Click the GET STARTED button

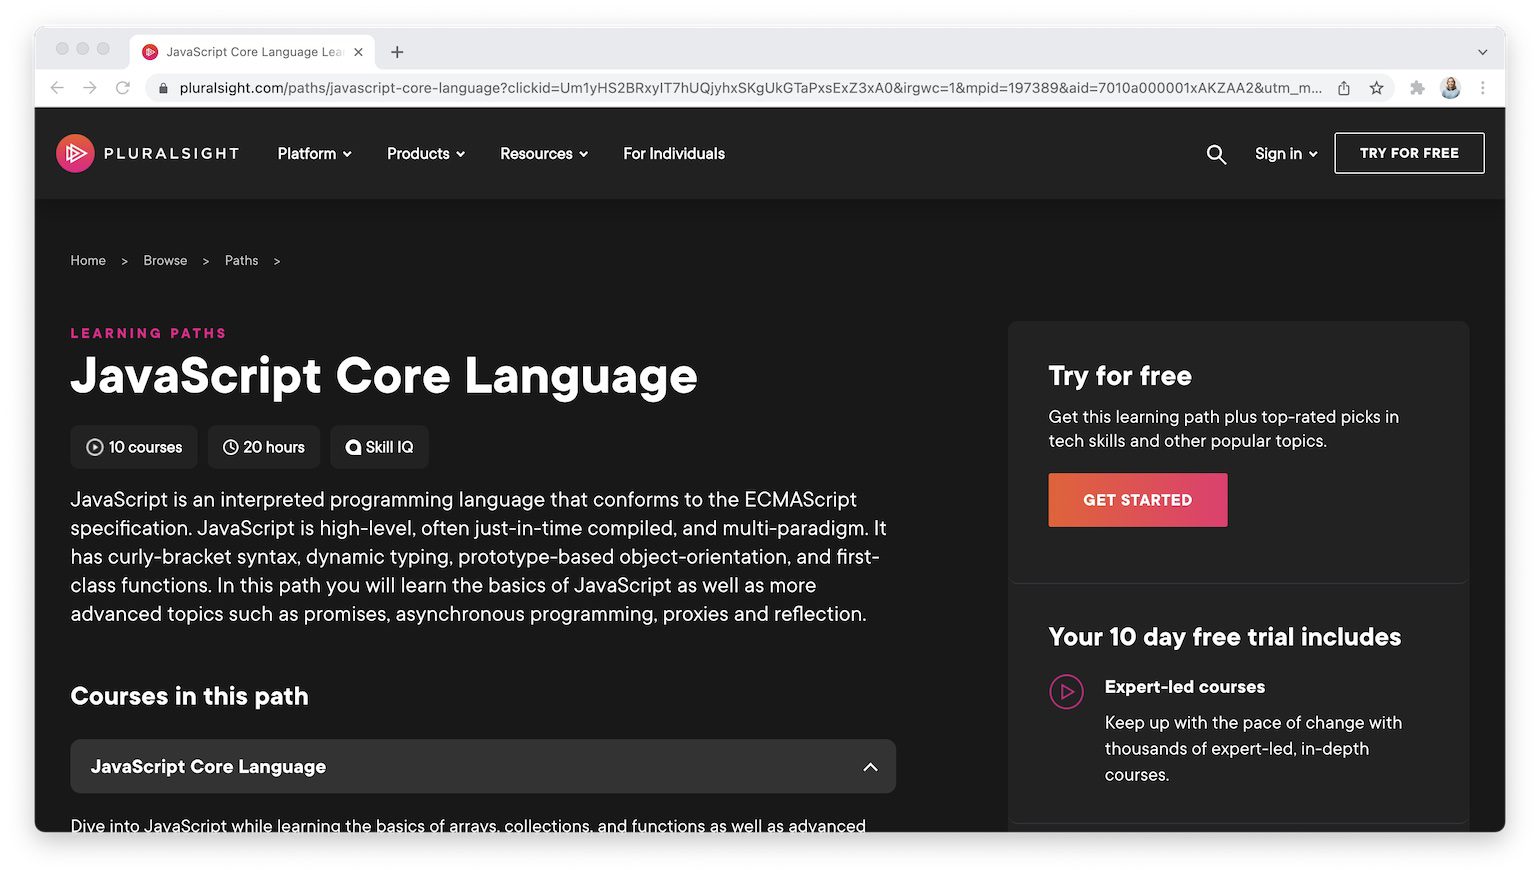coord(1138,500)
